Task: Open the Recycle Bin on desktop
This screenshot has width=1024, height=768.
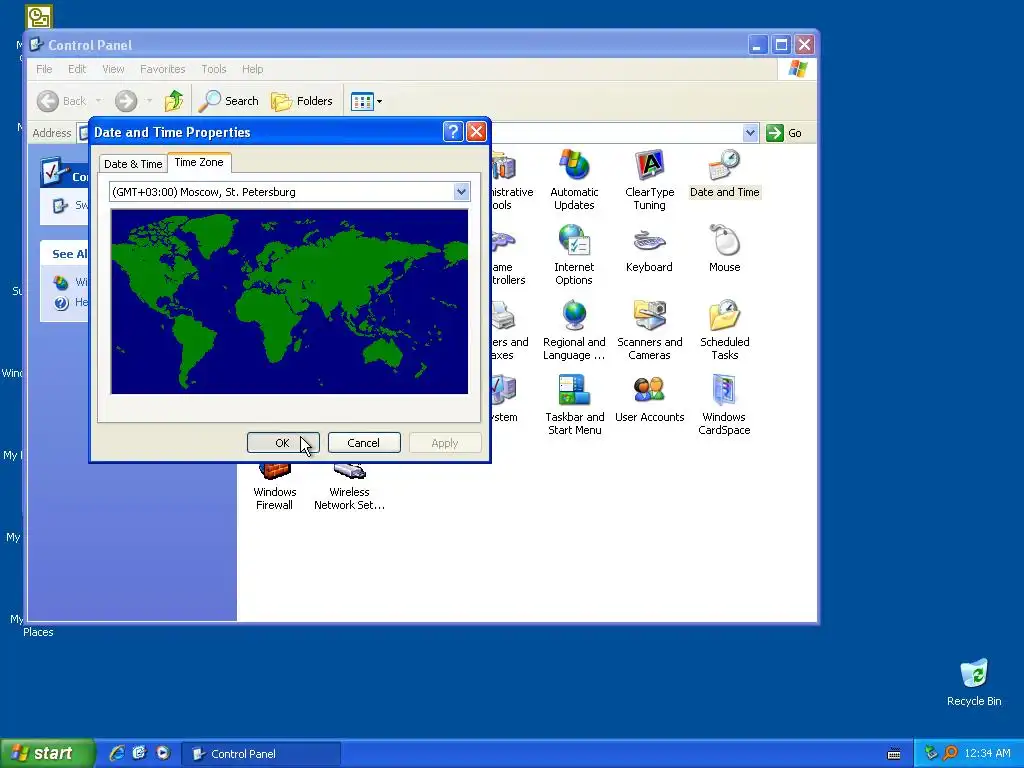Action: click(974, 682)
